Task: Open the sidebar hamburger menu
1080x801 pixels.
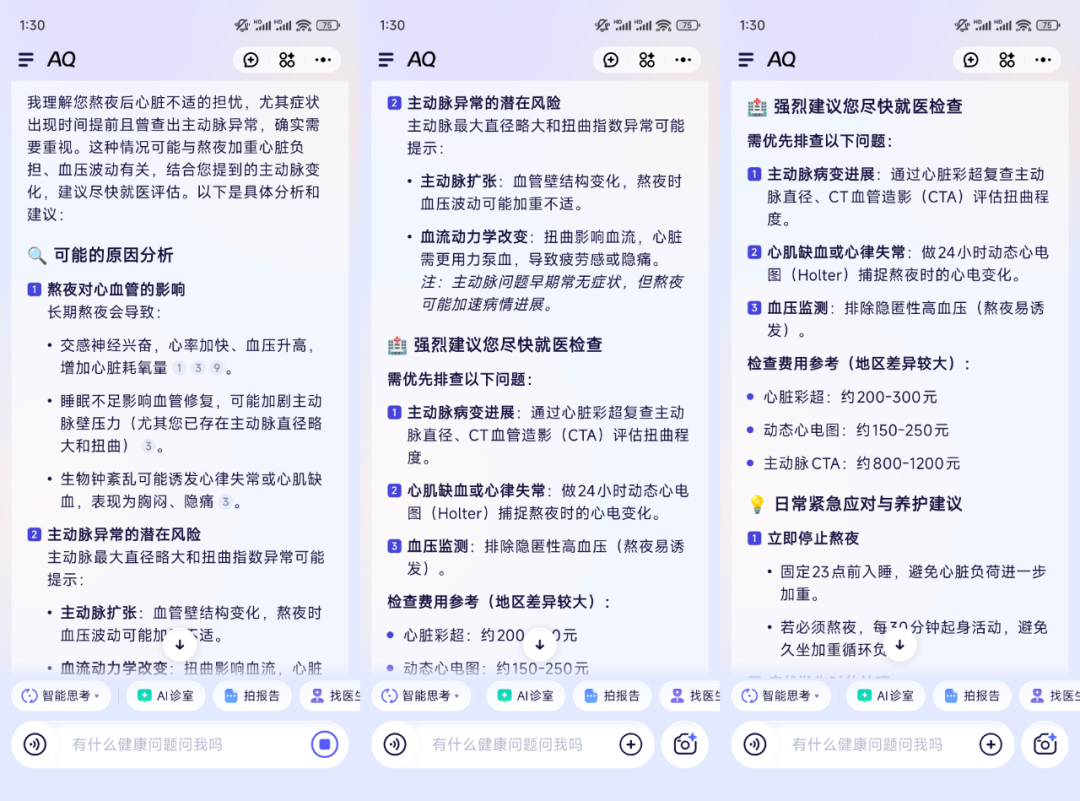Action: click(26, 59)
